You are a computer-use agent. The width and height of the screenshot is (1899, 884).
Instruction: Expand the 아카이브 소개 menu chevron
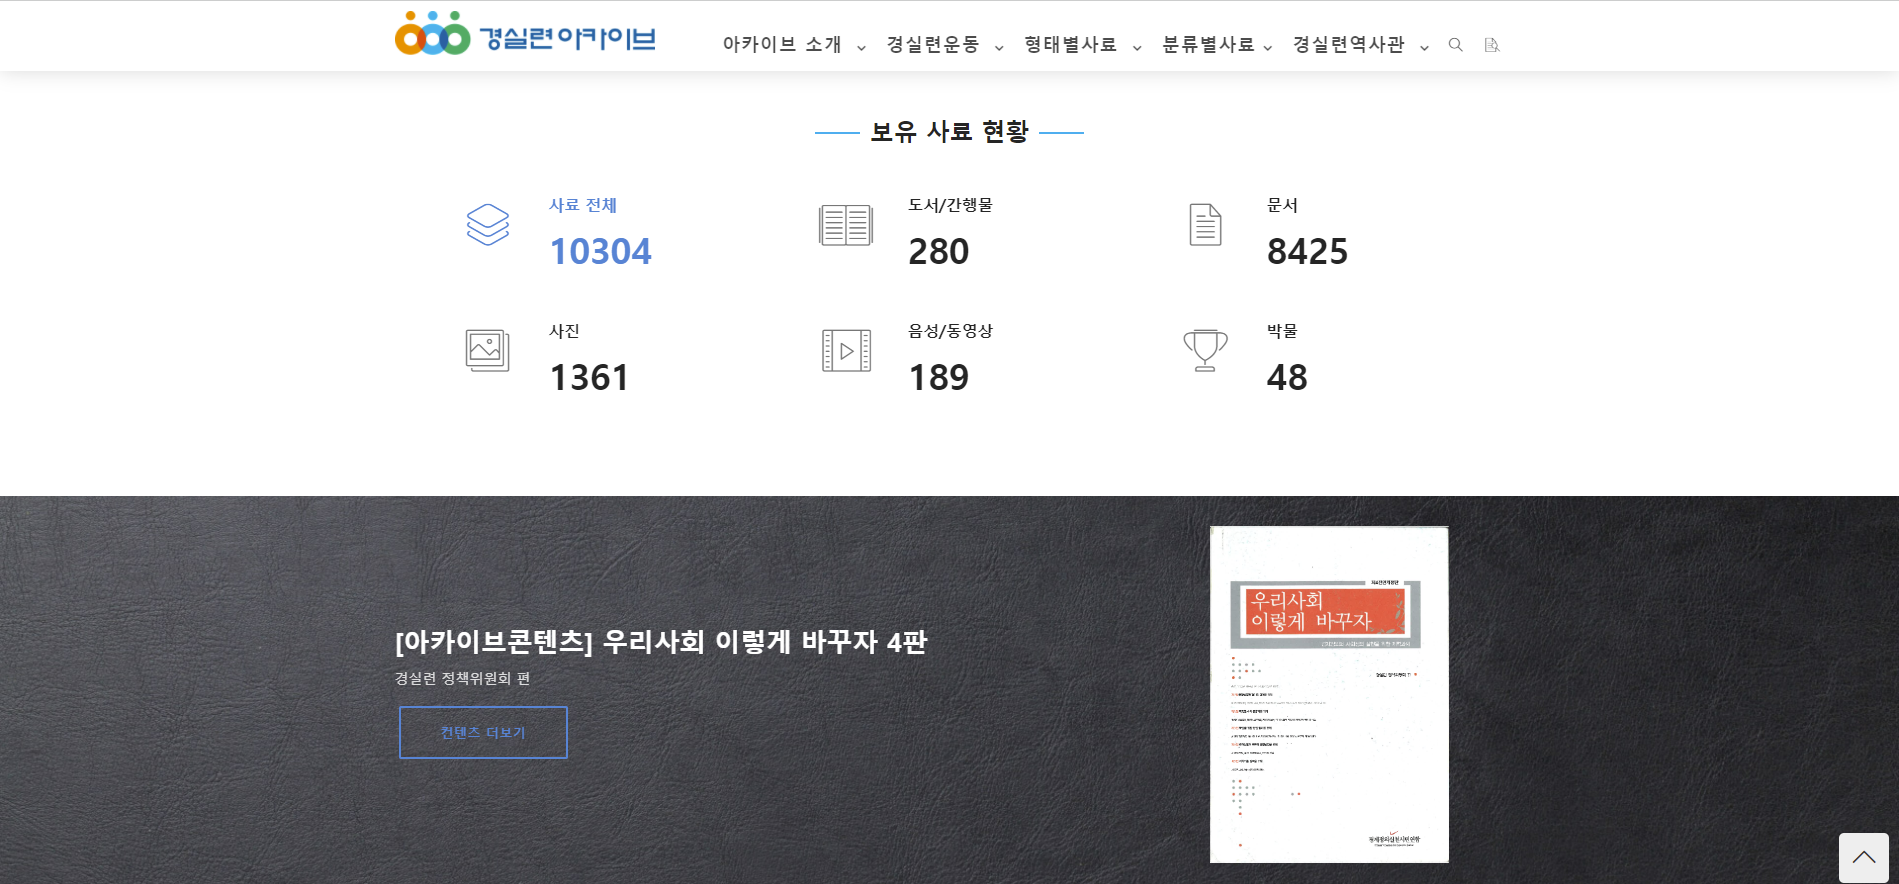tap(861, 48)
